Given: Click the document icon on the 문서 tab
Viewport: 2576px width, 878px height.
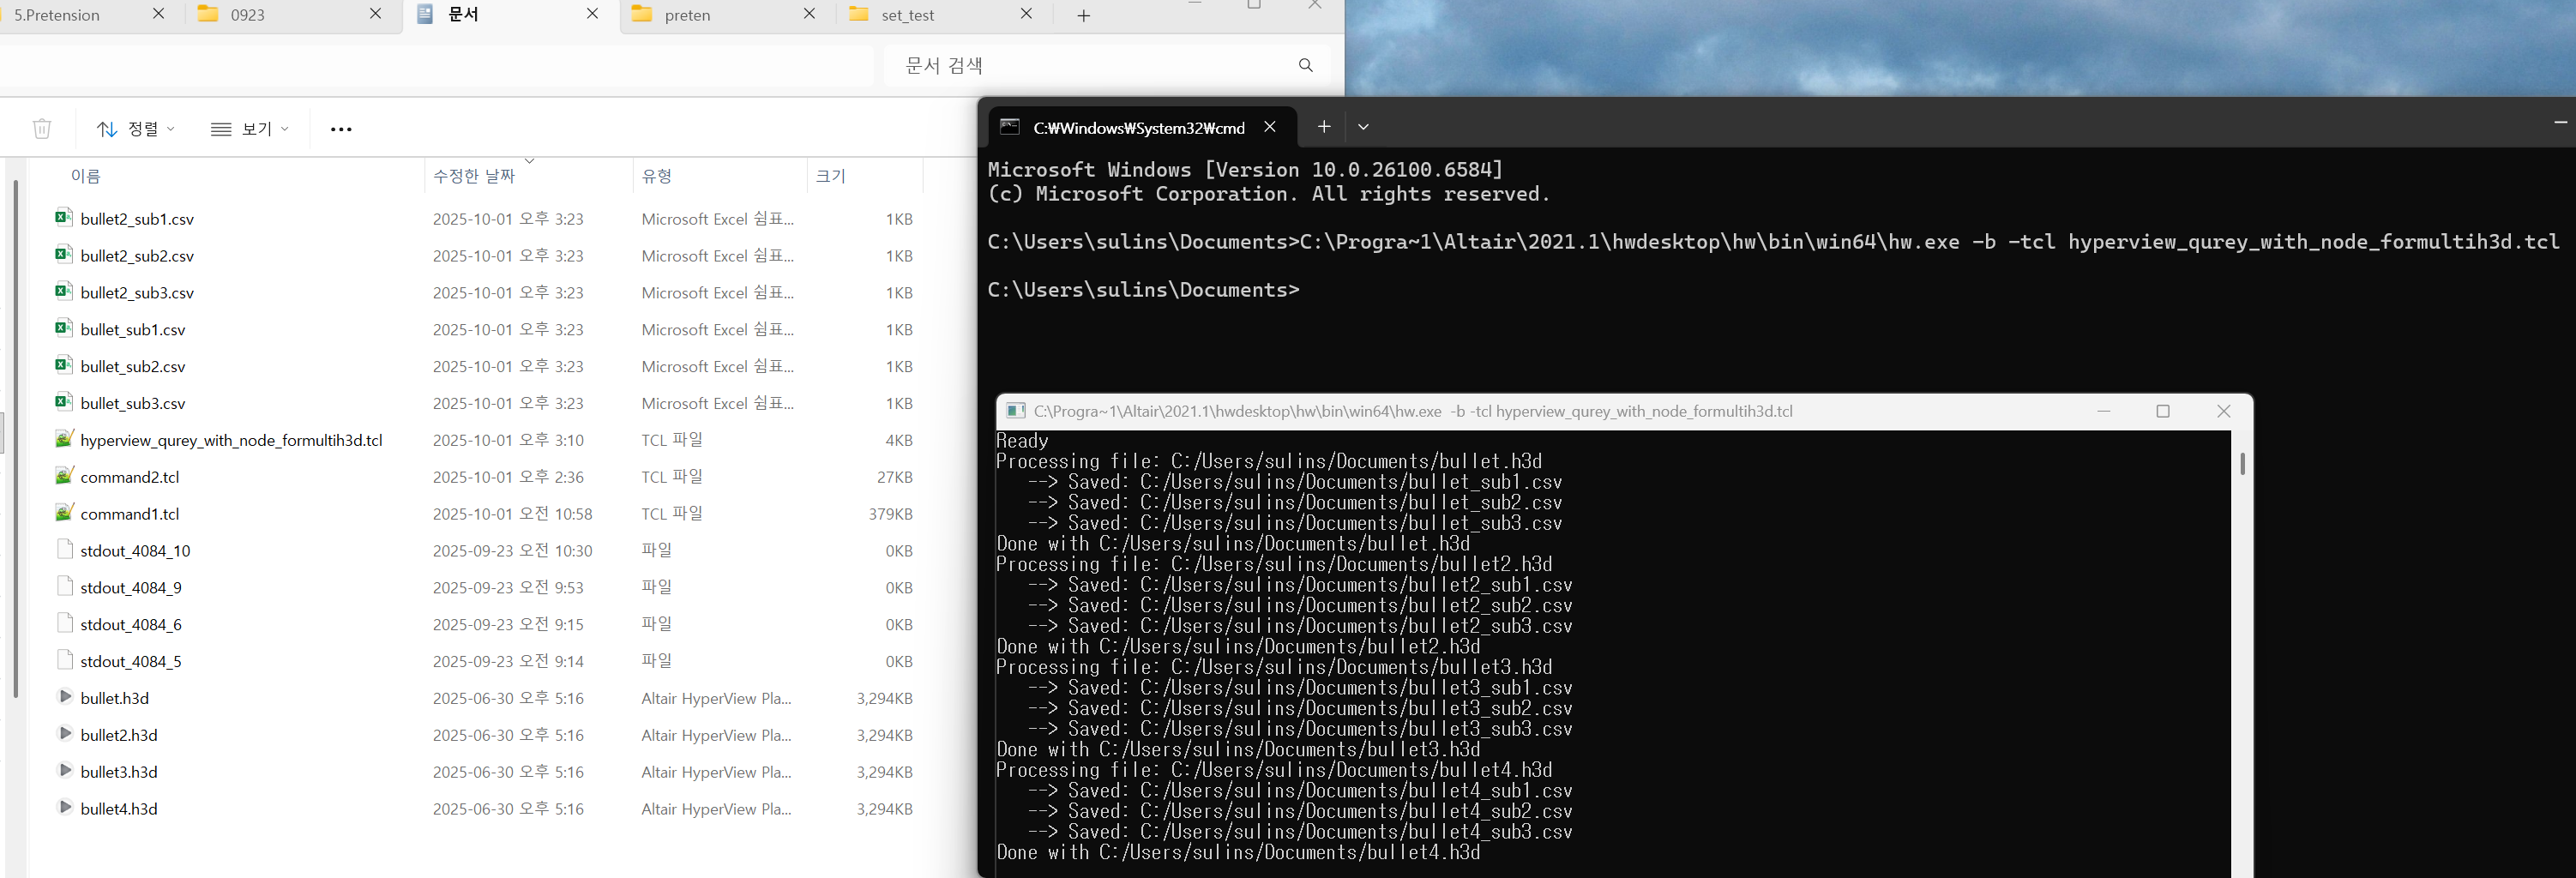Looking at the screenshot, I should (x=425, y=14).
